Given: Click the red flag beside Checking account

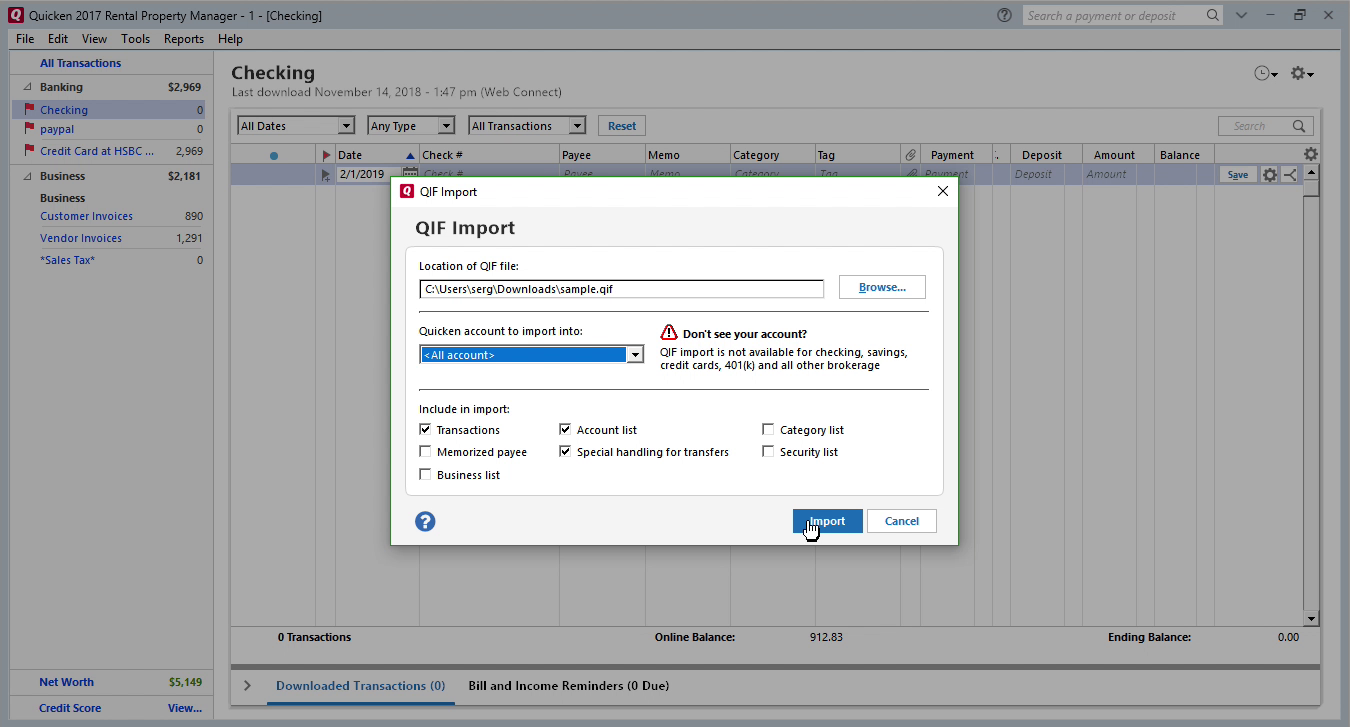Looking at the screenshot, I should click(x=29, y=109).
